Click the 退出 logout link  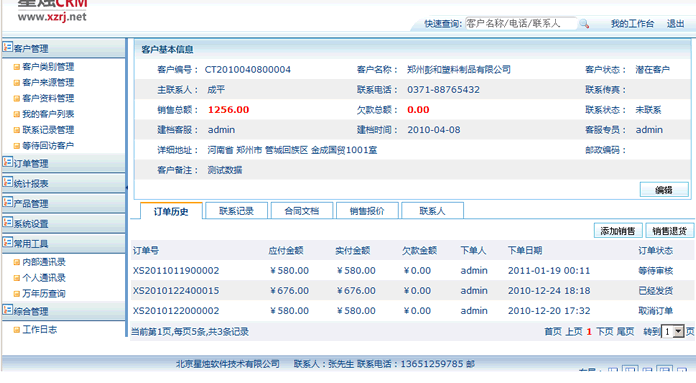tap(676, 24)
